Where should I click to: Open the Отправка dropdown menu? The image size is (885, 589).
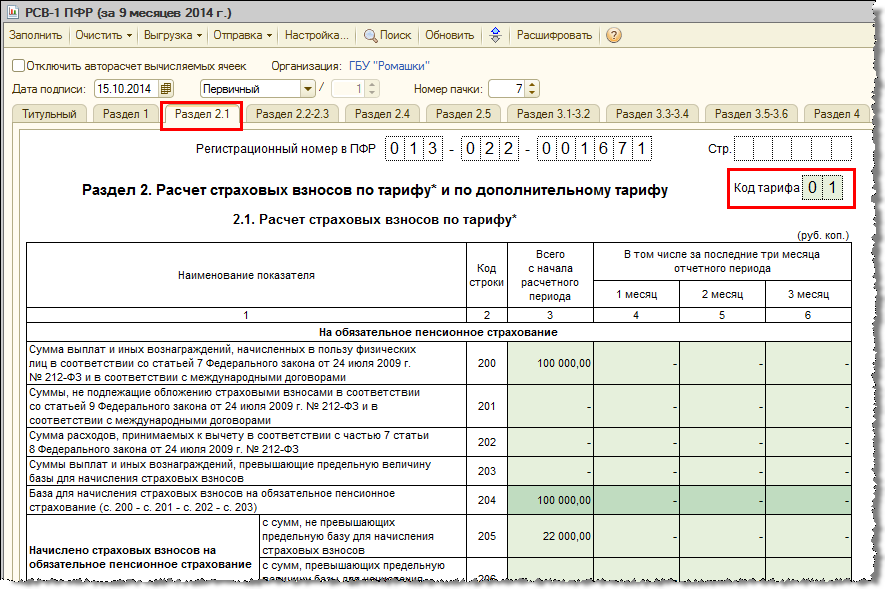[243, 35]
